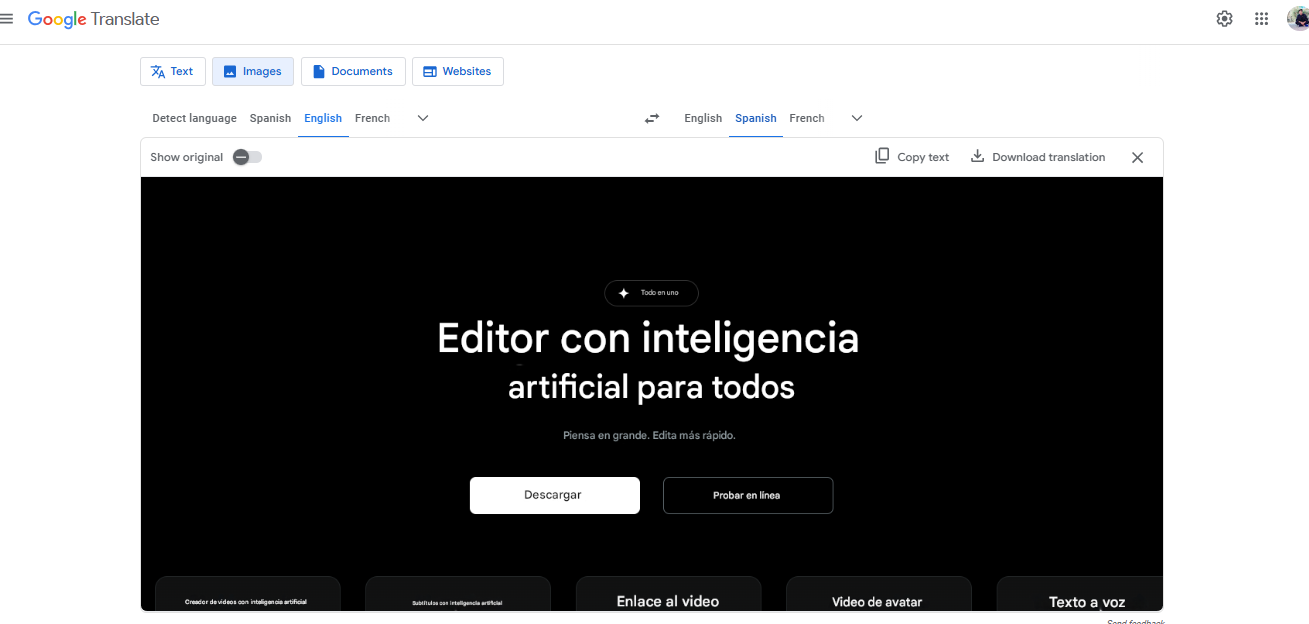Click 'artificial para todos' text
The image size is (1309, 624).
[x=651, y=387]
